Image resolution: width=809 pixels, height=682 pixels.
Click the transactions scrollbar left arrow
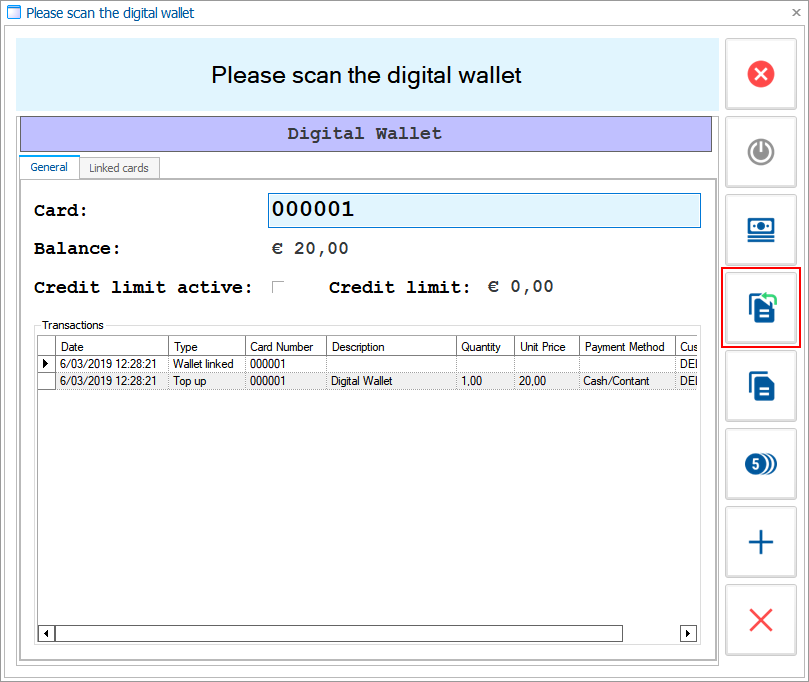point(46,633)
